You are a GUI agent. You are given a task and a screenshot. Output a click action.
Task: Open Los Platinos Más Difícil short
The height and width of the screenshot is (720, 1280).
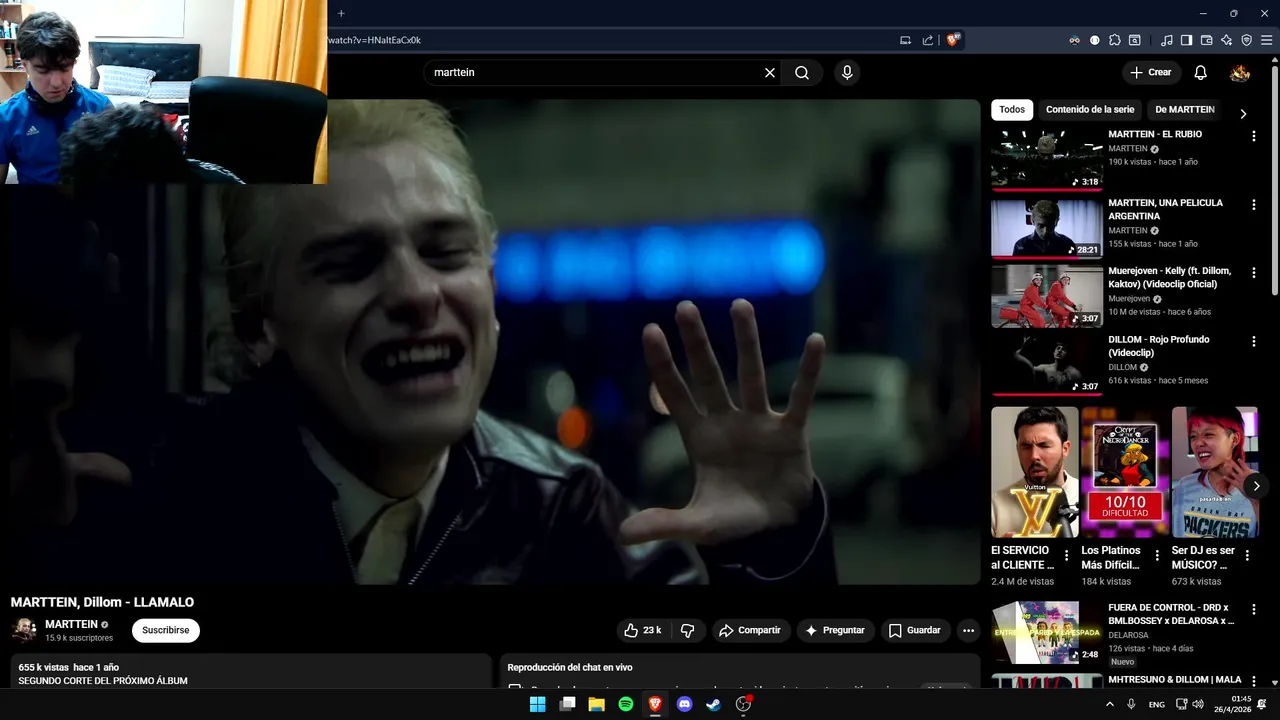pos(1124,472)
